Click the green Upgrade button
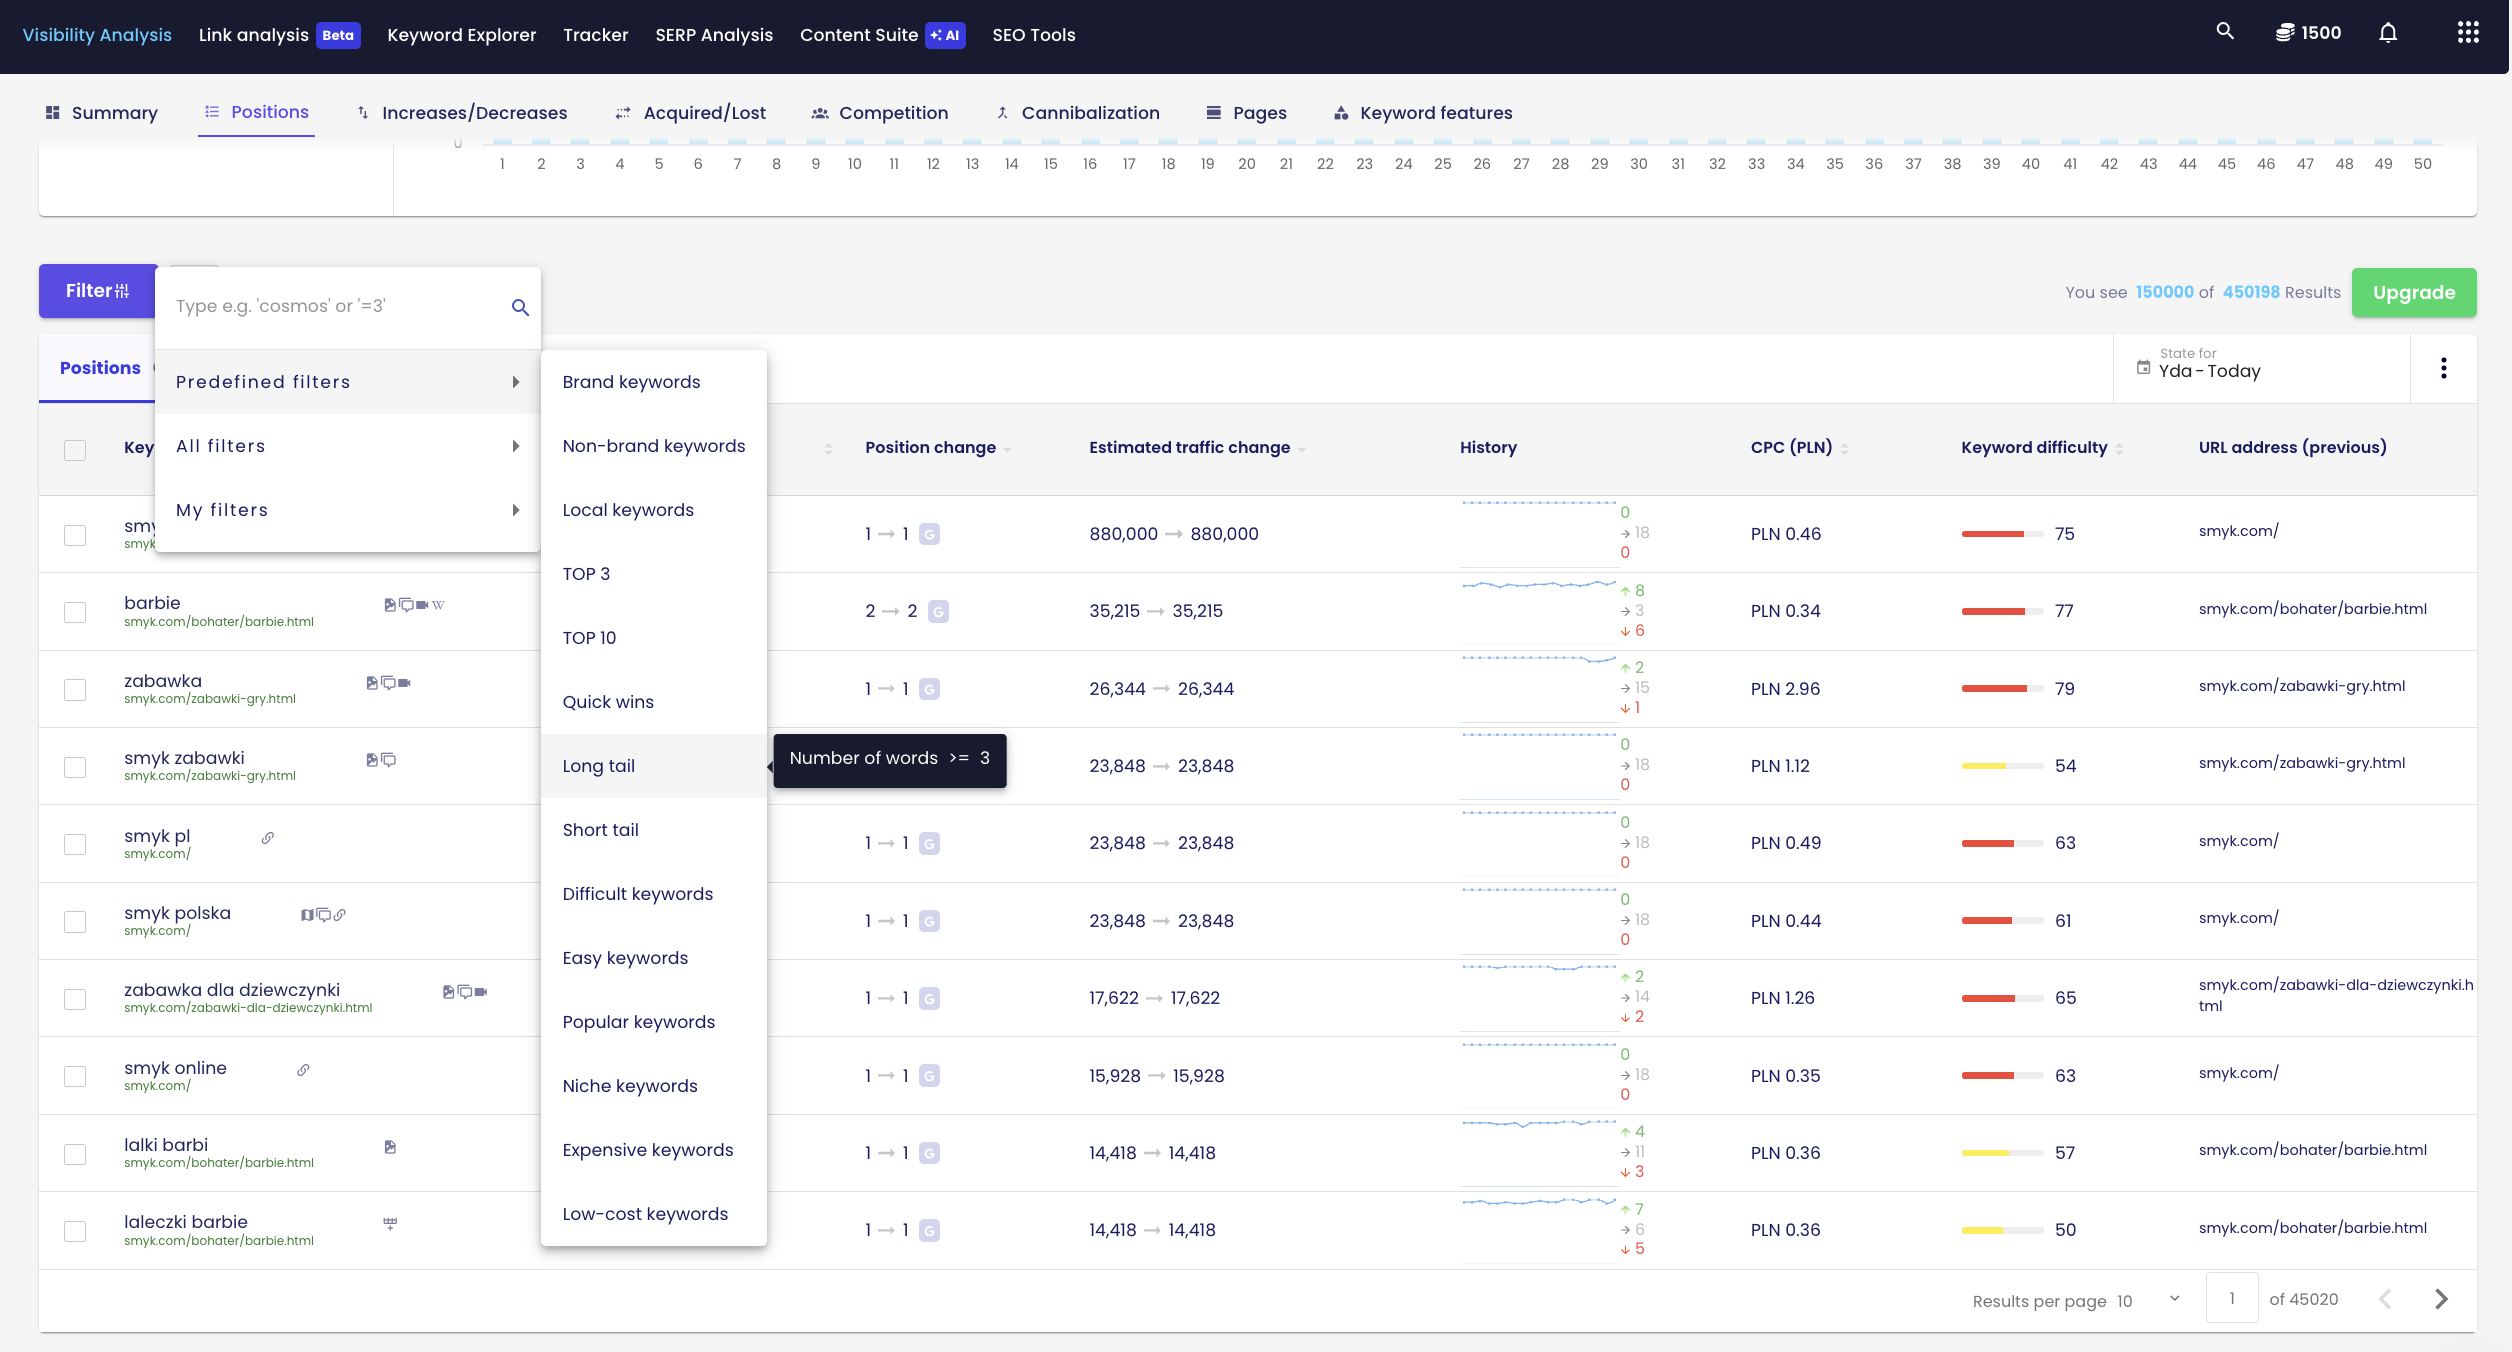Image resolution: width=2512 pixels, height=1352 pixels. click(x=2414, y=292)
